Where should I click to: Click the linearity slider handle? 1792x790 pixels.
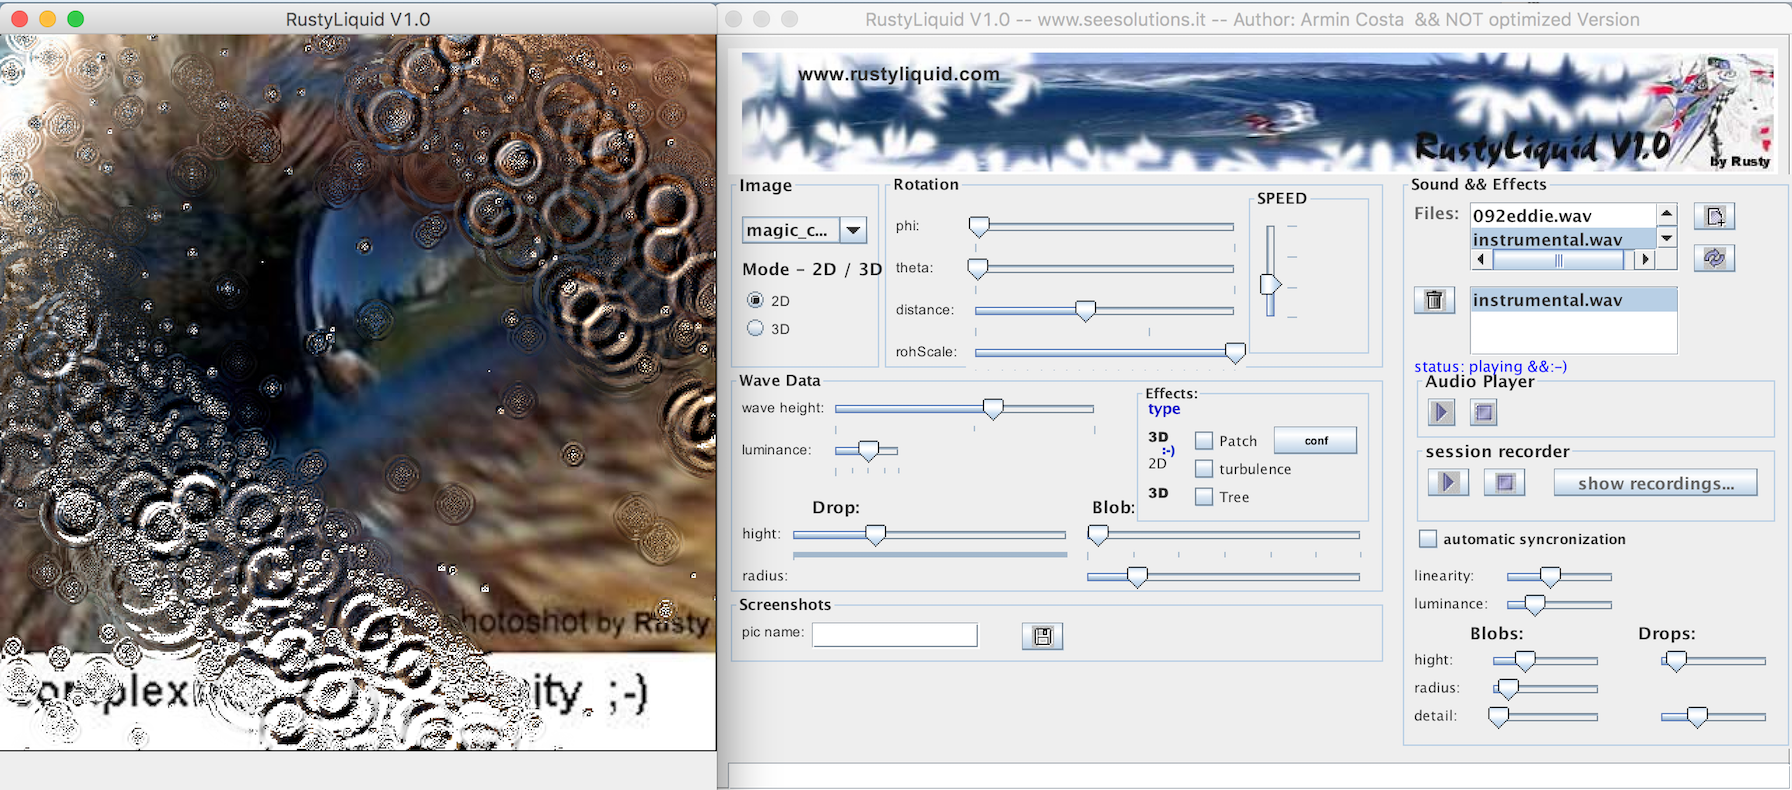(x=1550, y=577)
